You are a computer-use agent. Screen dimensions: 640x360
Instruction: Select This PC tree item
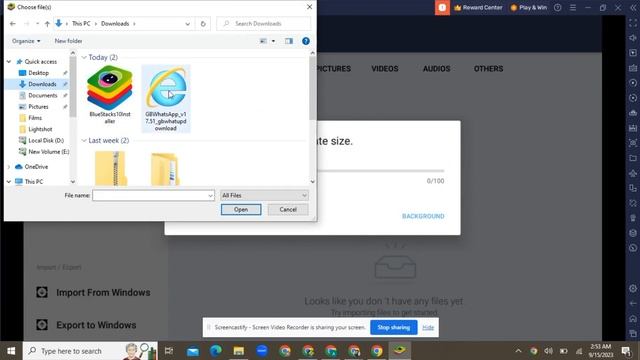33,182
